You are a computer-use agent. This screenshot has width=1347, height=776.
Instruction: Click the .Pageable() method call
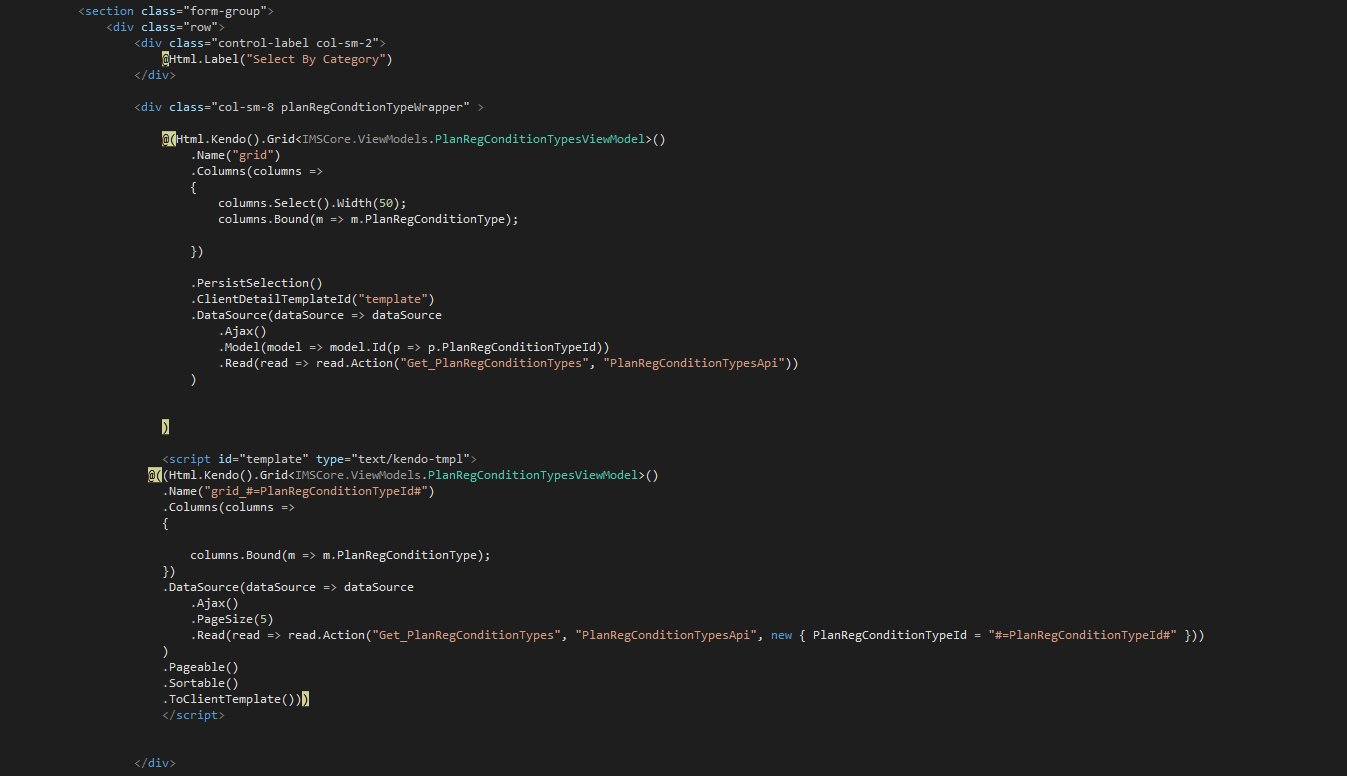pos(201,667)
